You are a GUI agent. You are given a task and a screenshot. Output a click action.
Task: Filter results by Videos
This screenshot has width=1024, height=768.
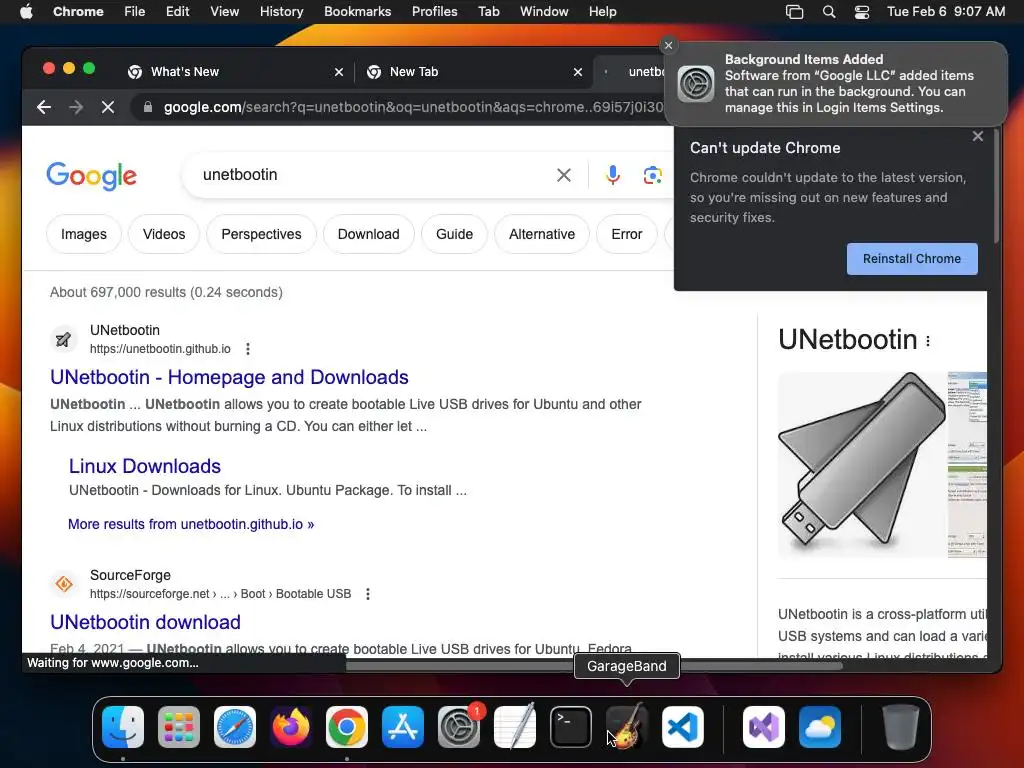164,234
